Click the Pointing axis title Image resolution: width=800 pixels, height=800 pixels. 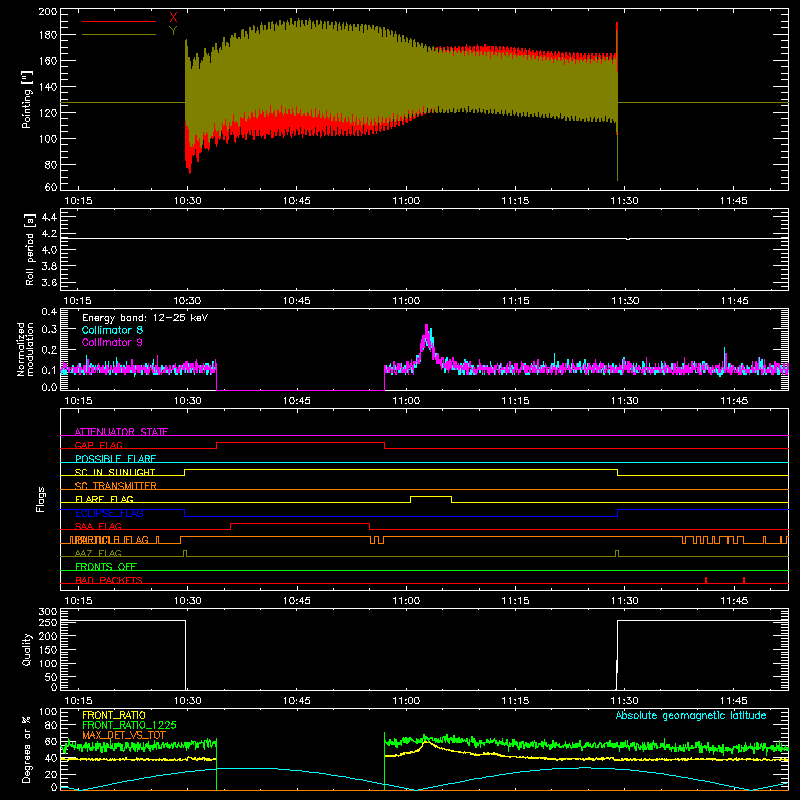(x=27, y=99)
